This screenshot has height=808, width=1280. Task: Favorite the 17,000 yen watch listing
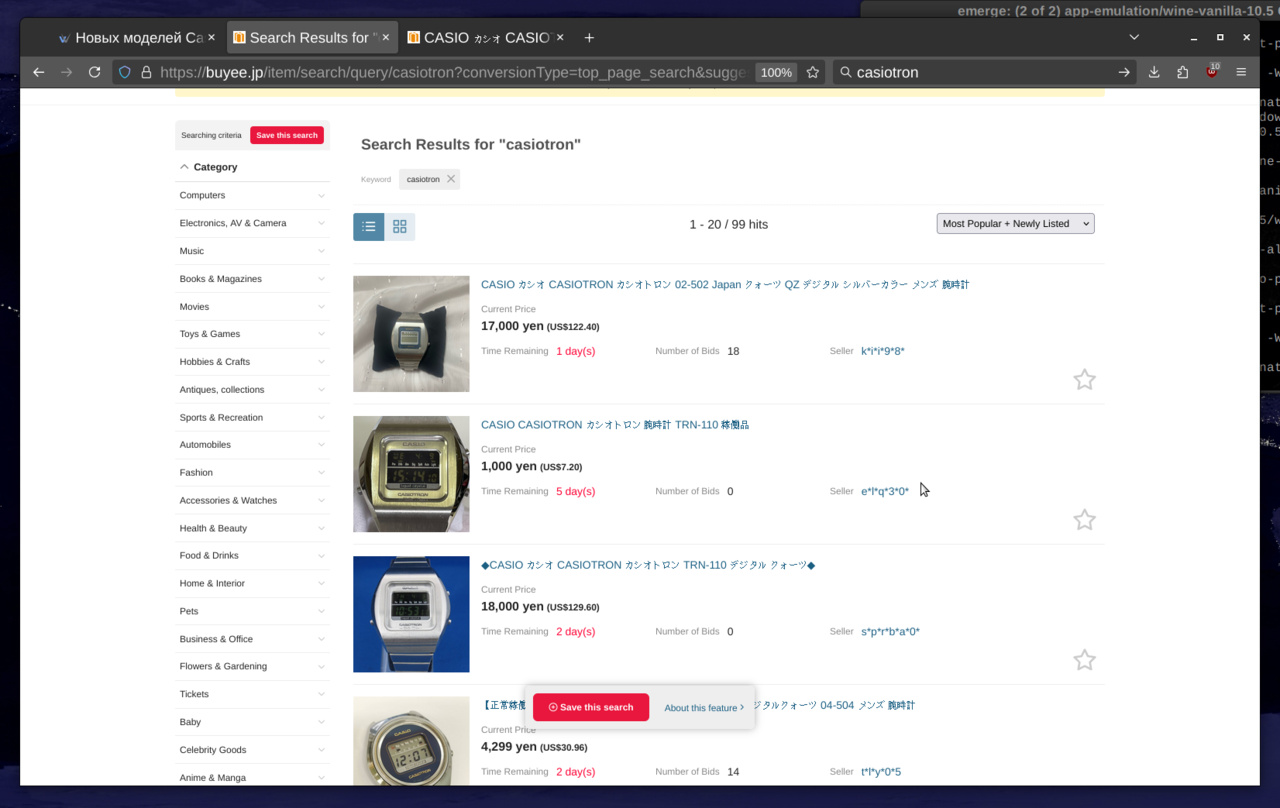(x=1084, y=380)
